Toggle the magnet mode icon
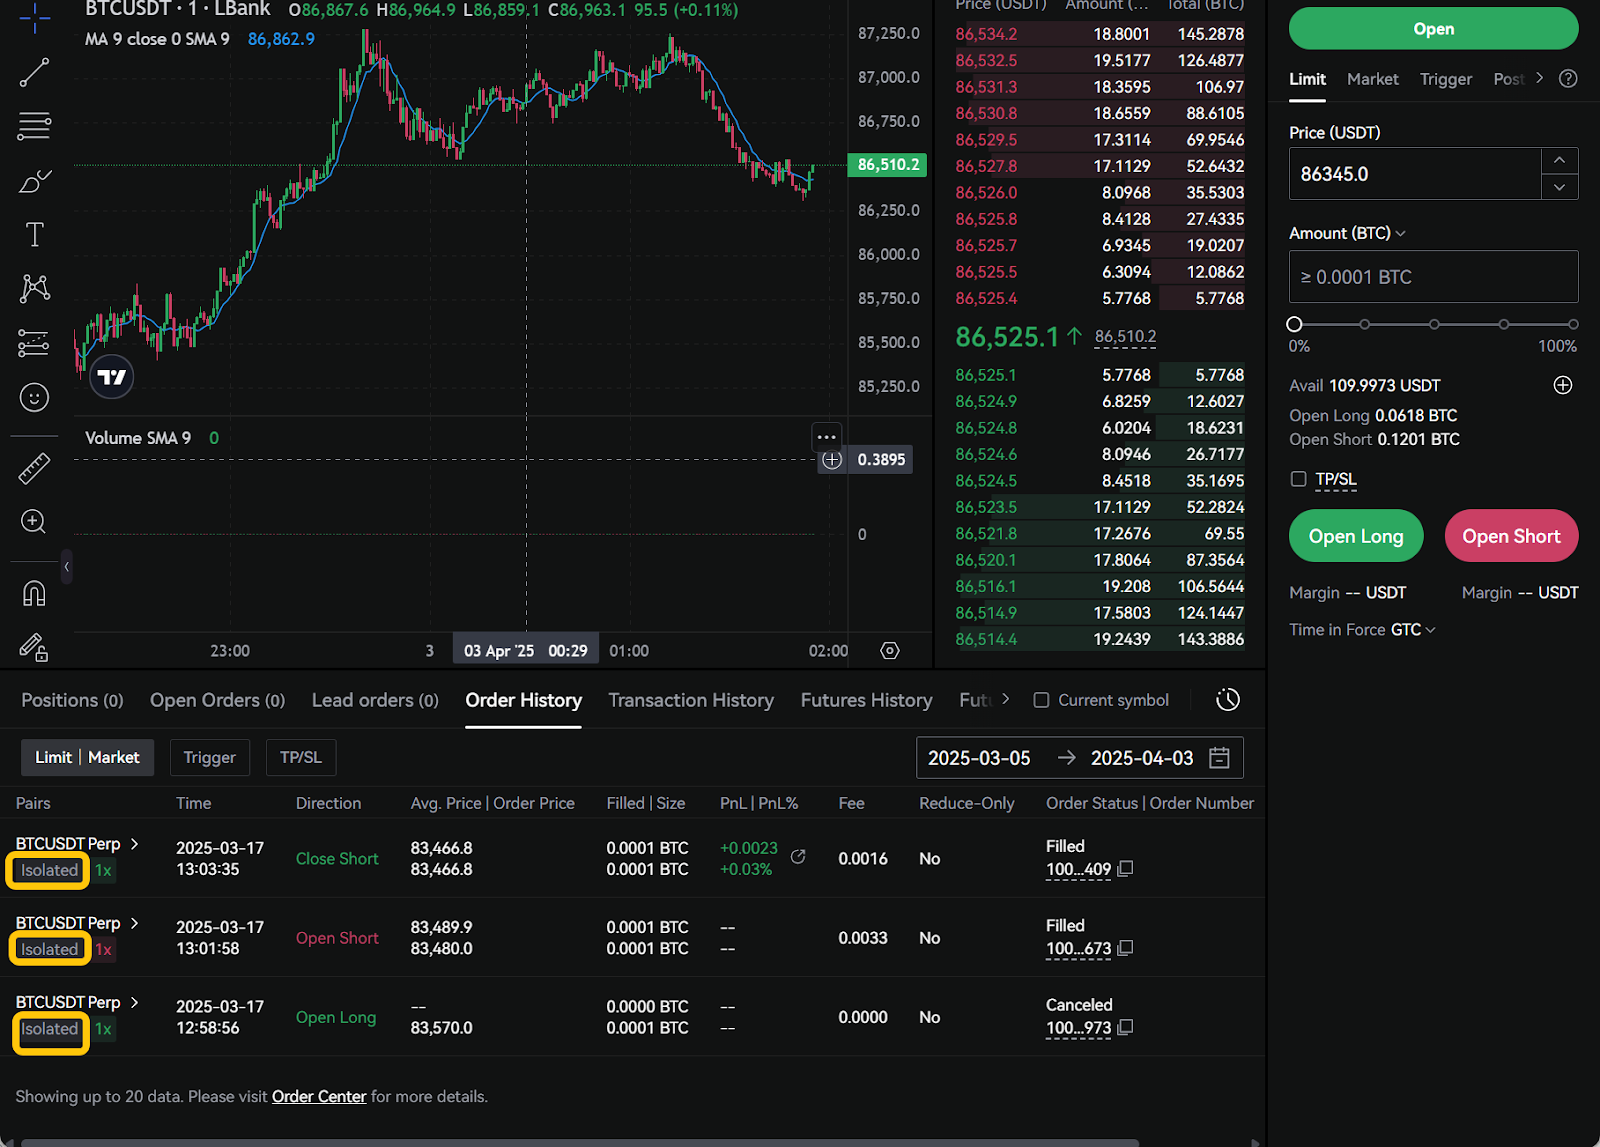Viewport: 1600px width, 1147px height. point(34,594)
